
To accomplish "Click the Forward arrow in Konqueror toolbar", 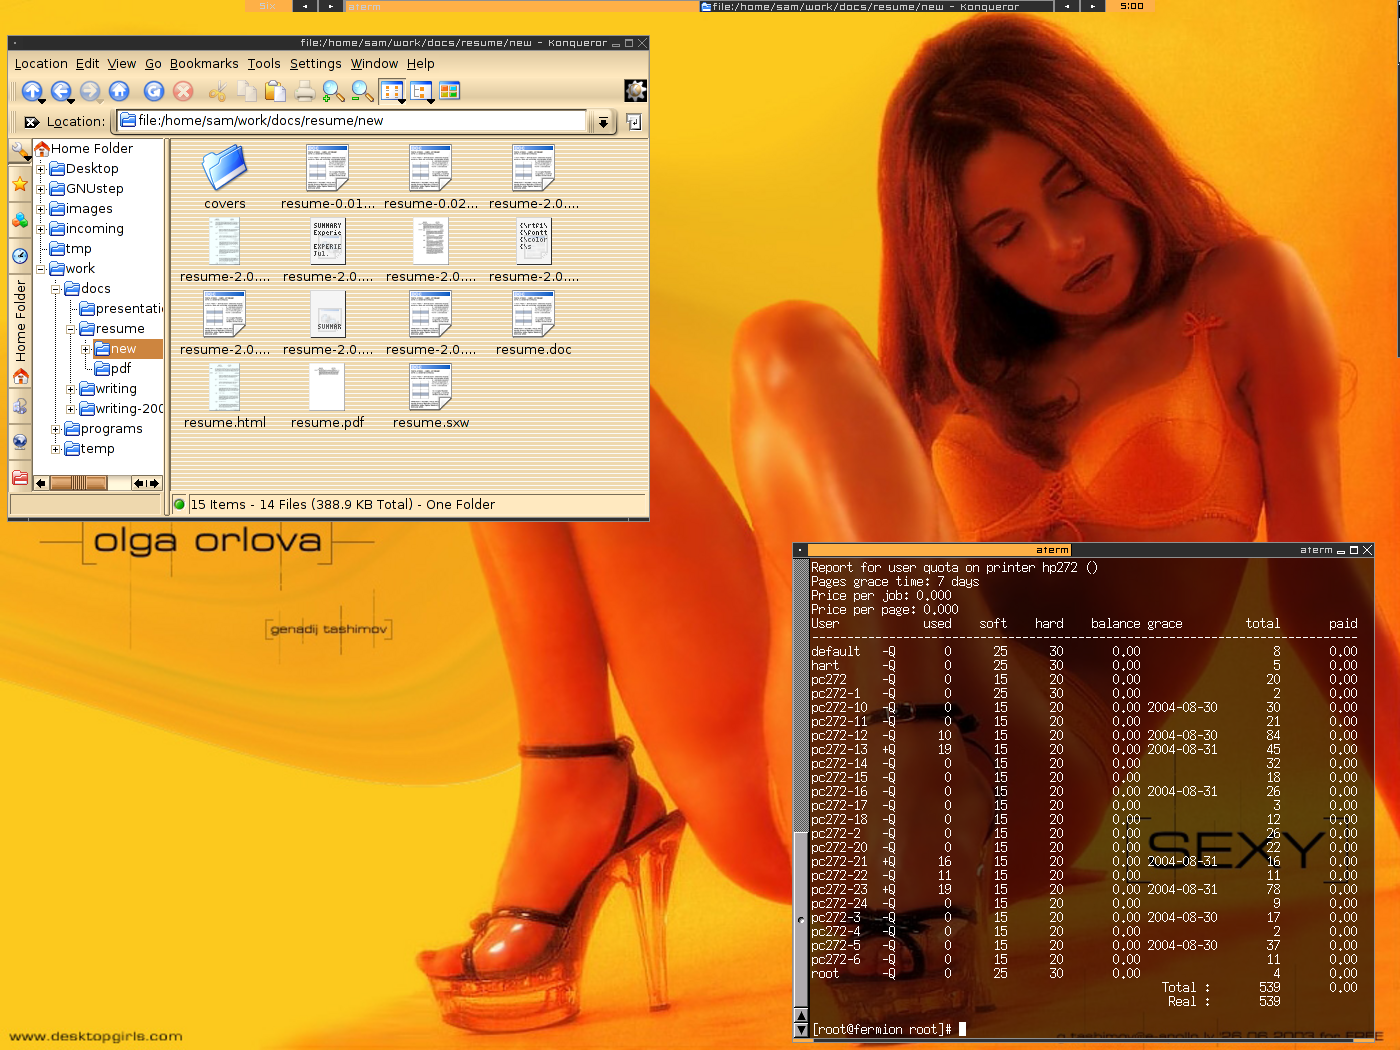I will [x=90, y=91].
